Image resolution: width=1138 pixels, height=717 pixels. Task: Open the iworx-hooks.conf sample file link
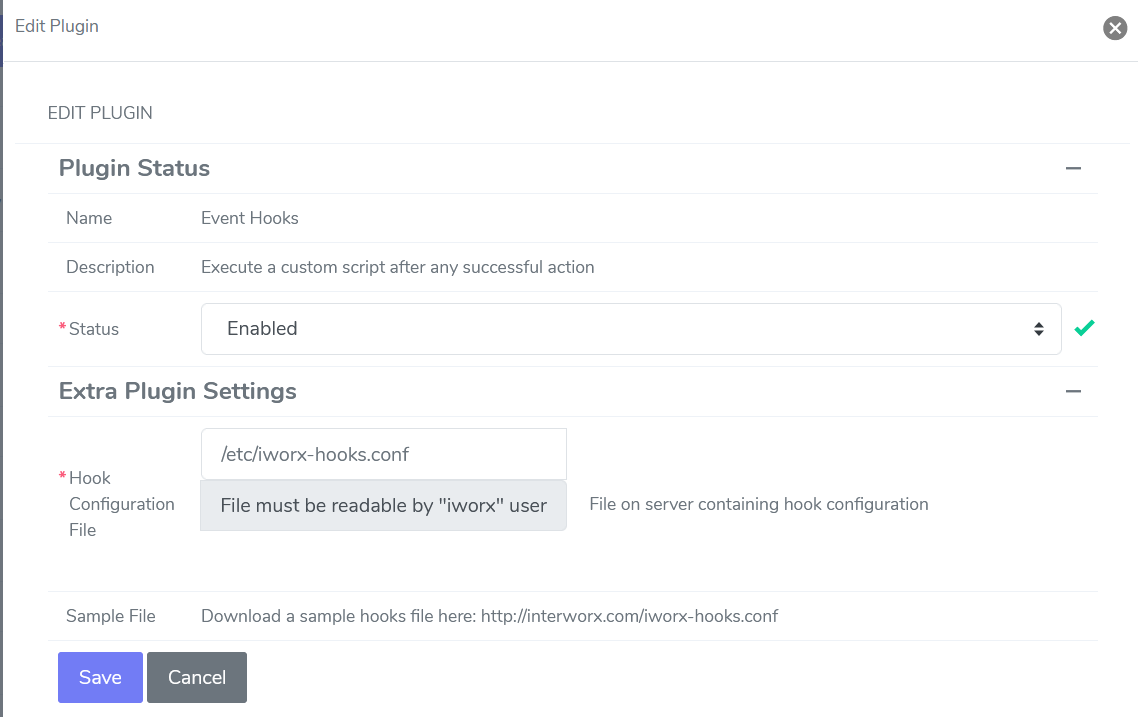631,616
